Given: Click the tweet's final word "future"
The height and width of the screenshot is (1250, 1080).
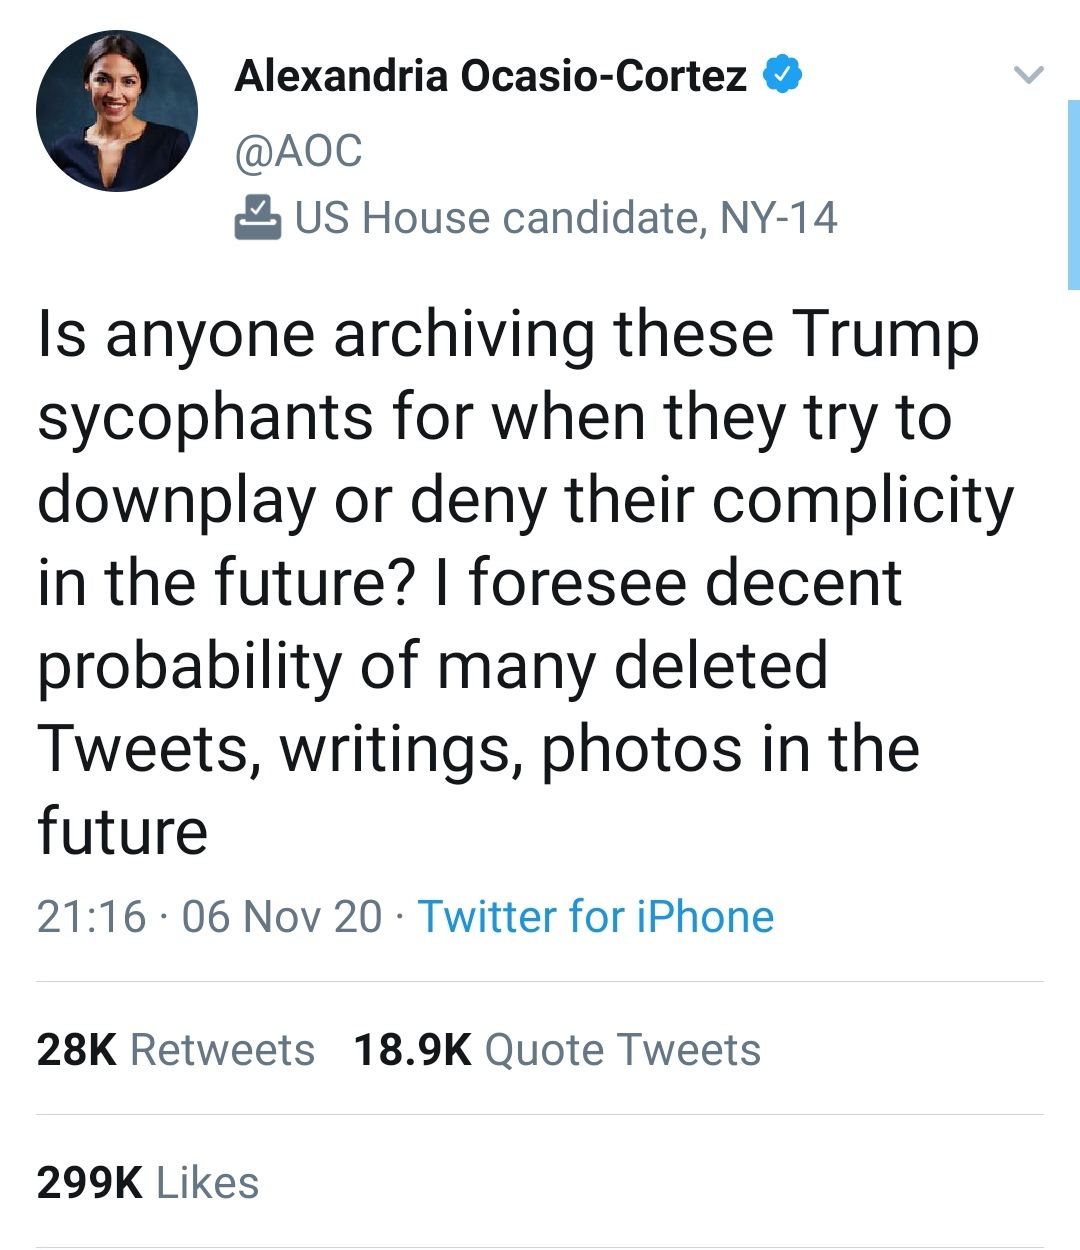Looking at the screenshot, I should tap(122, 832).
